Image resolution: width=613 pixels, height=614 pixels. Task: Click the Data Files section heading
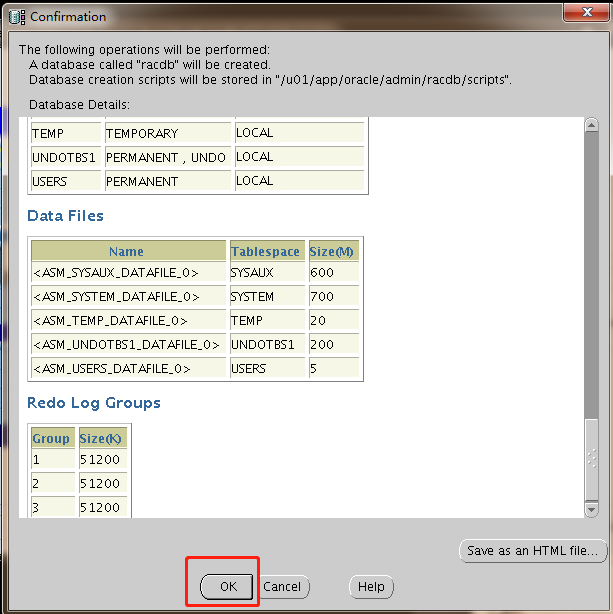coord(65,216)
